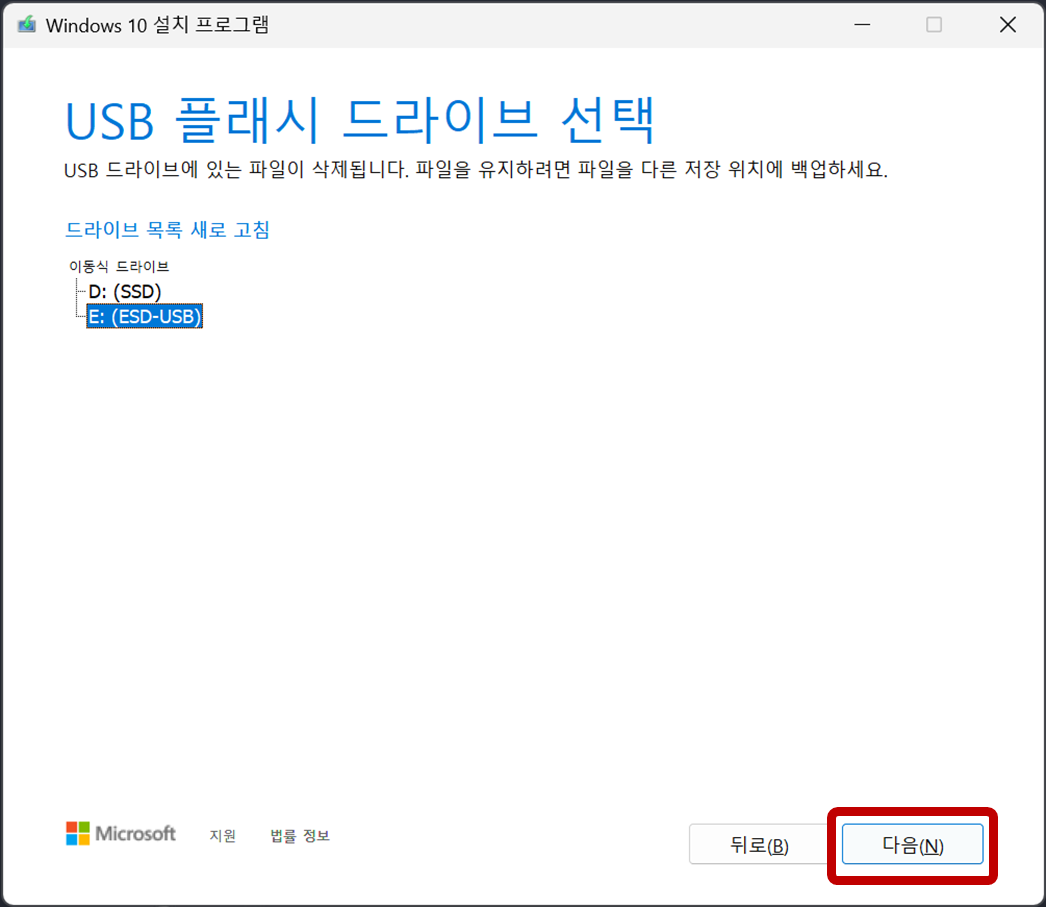
Task: Click the Back (뒤로) button
Action: pos(759,844)
